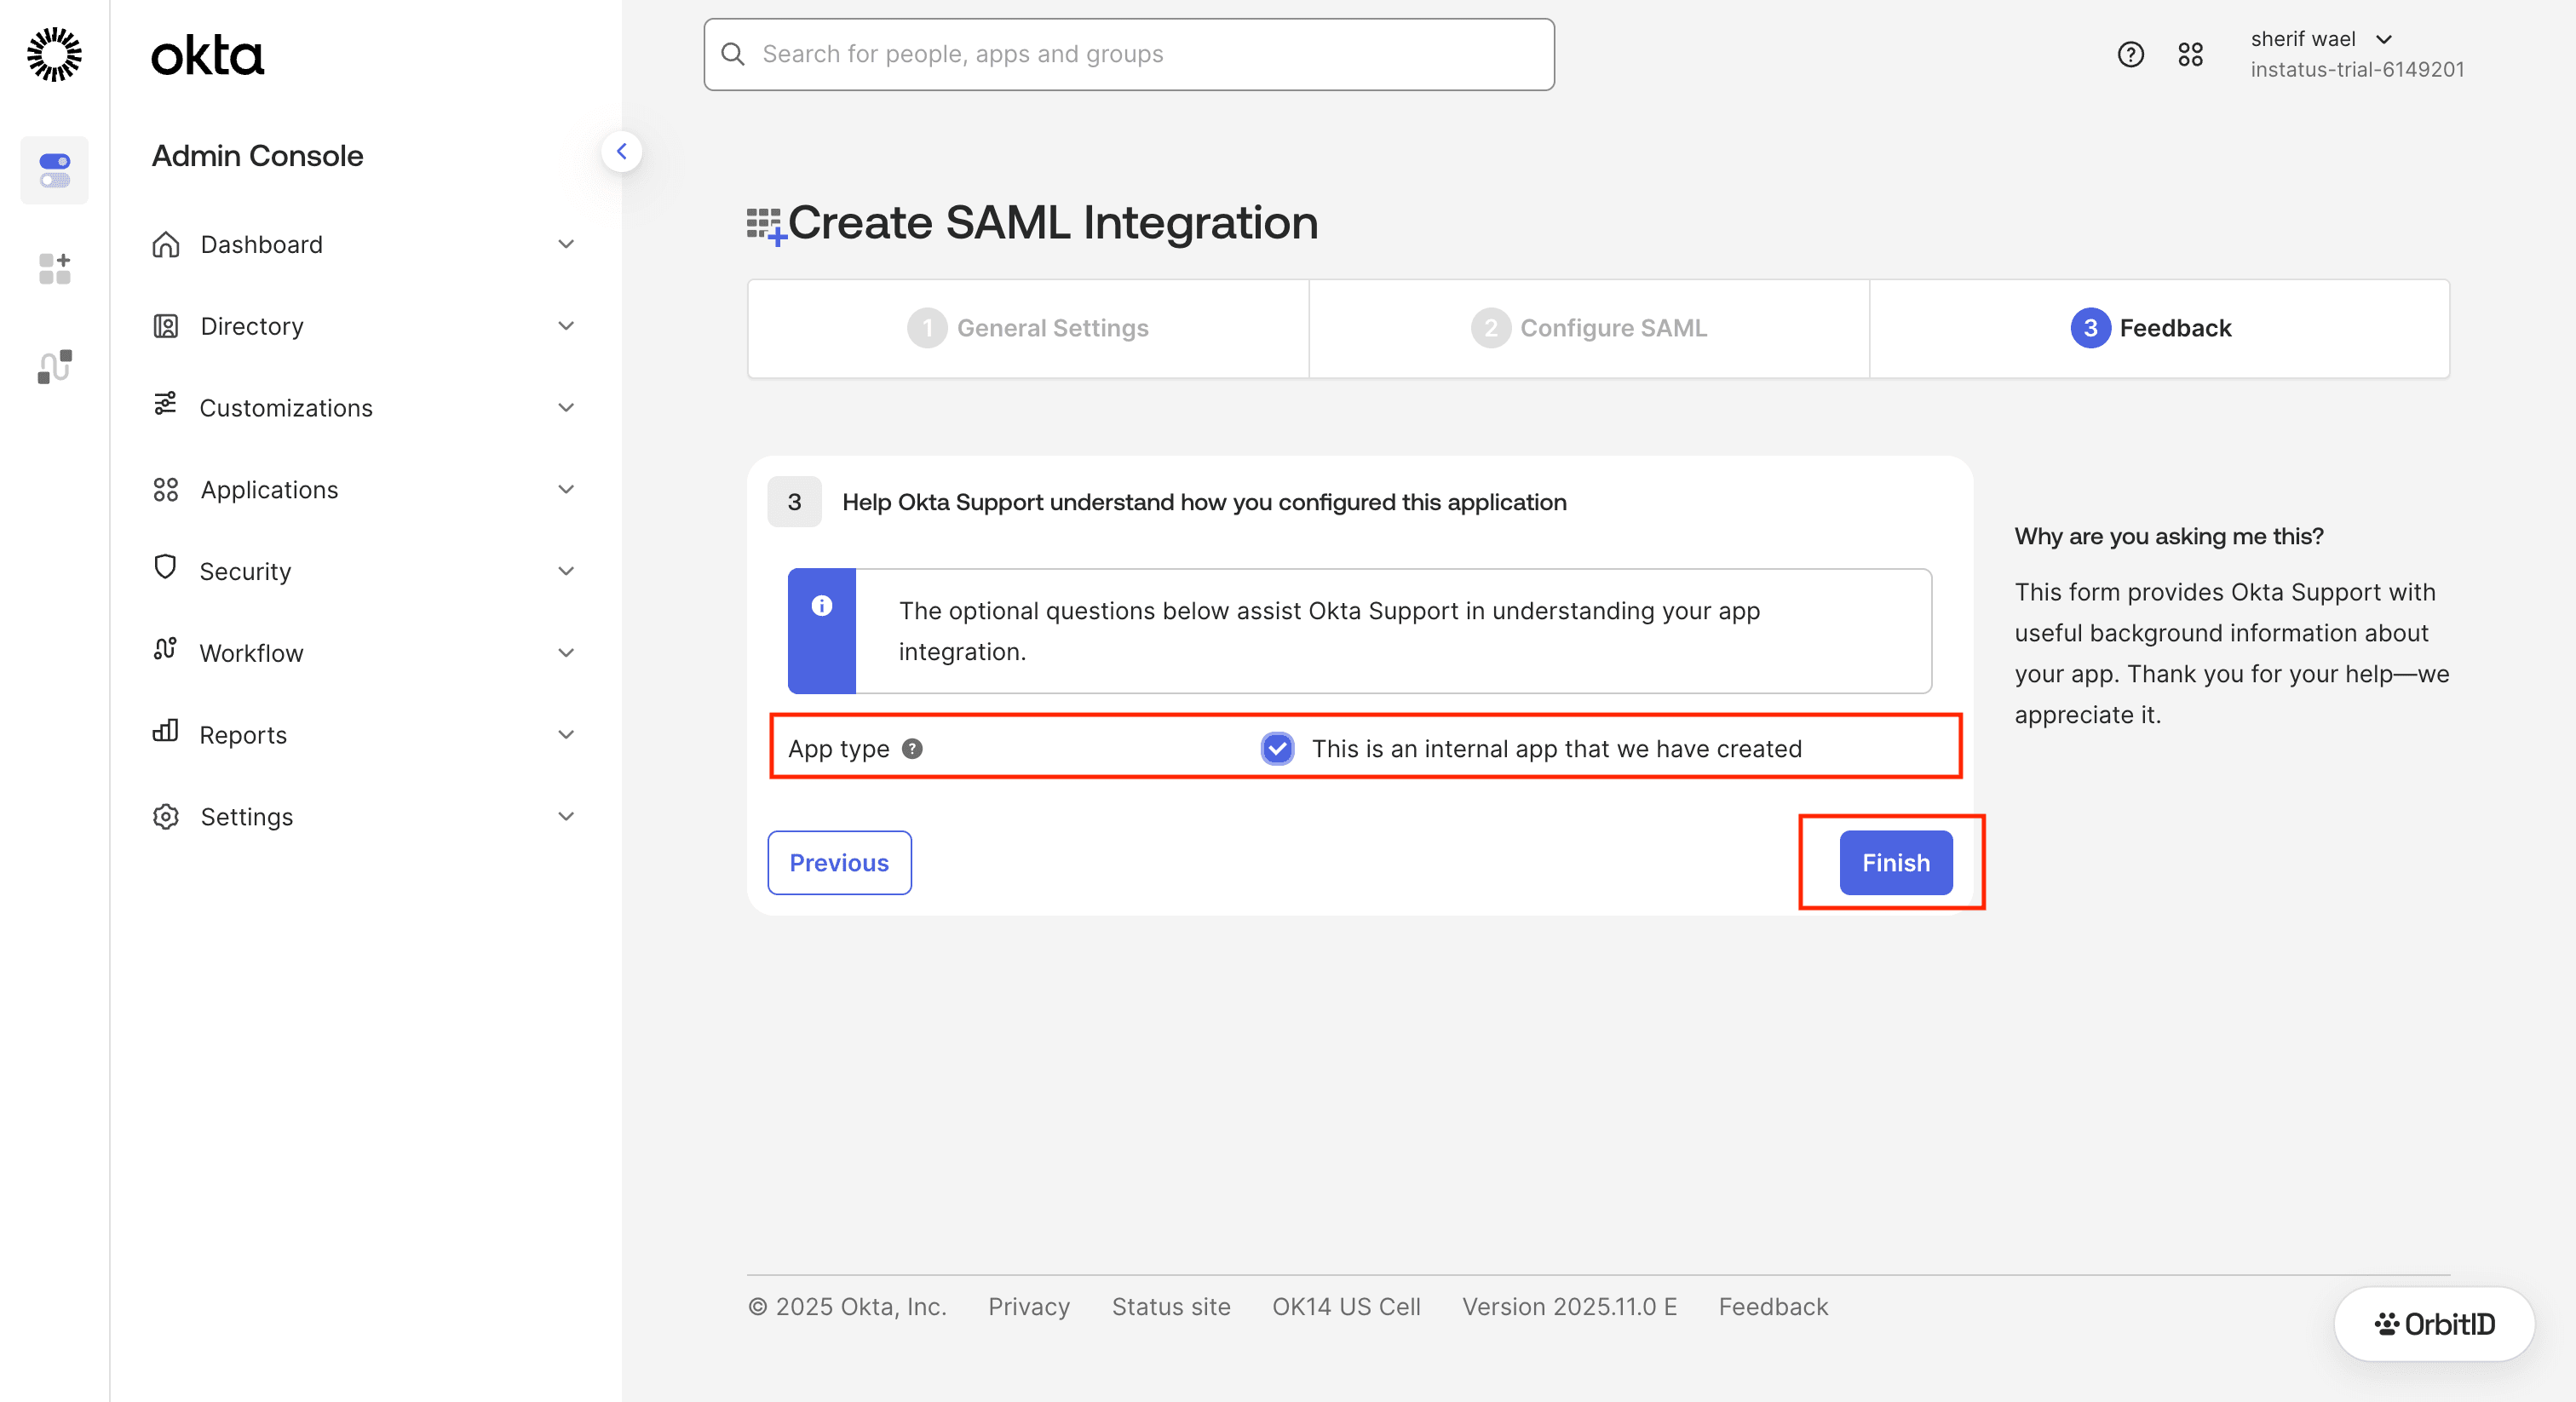Click the Applications four-circles icon
Screen dimensions: 2576x1402
point(165,490)
